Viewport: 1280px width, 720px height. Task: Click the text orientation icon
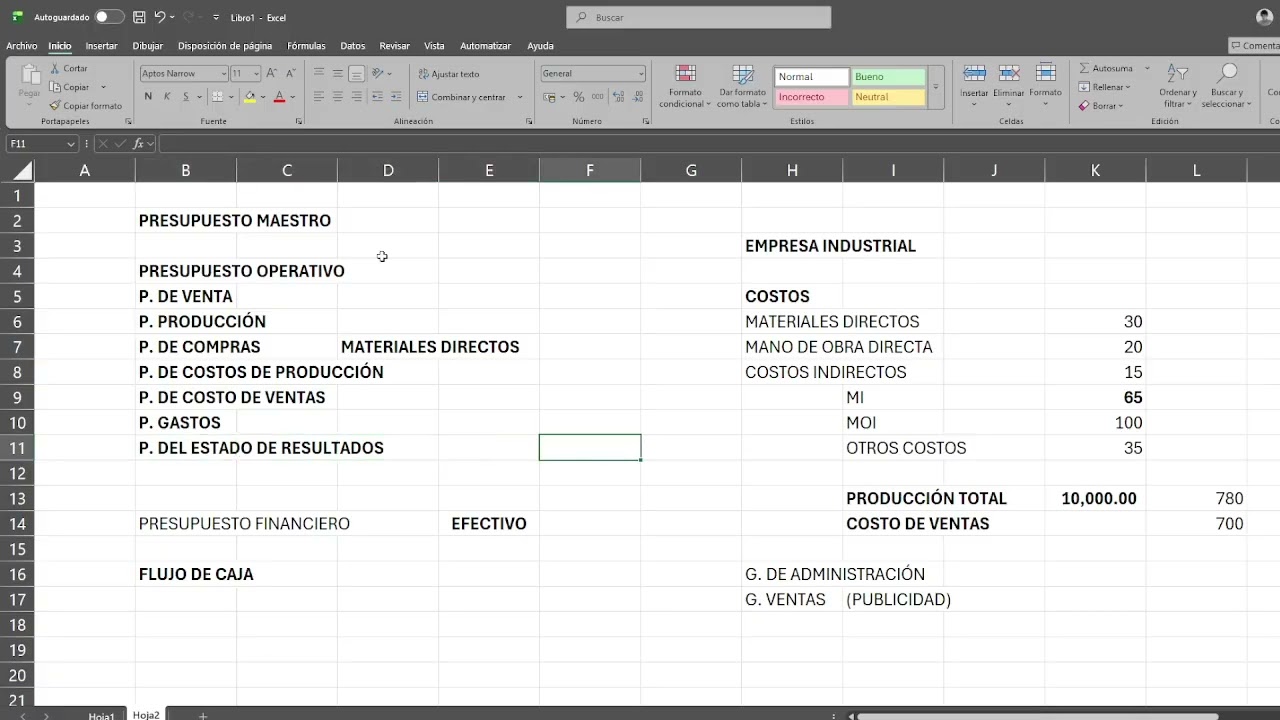[x=378, y=73]
